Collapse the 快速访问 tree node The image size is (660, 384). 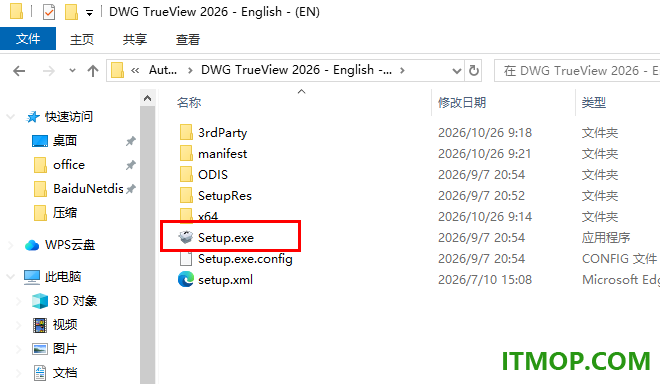[11, 117]
